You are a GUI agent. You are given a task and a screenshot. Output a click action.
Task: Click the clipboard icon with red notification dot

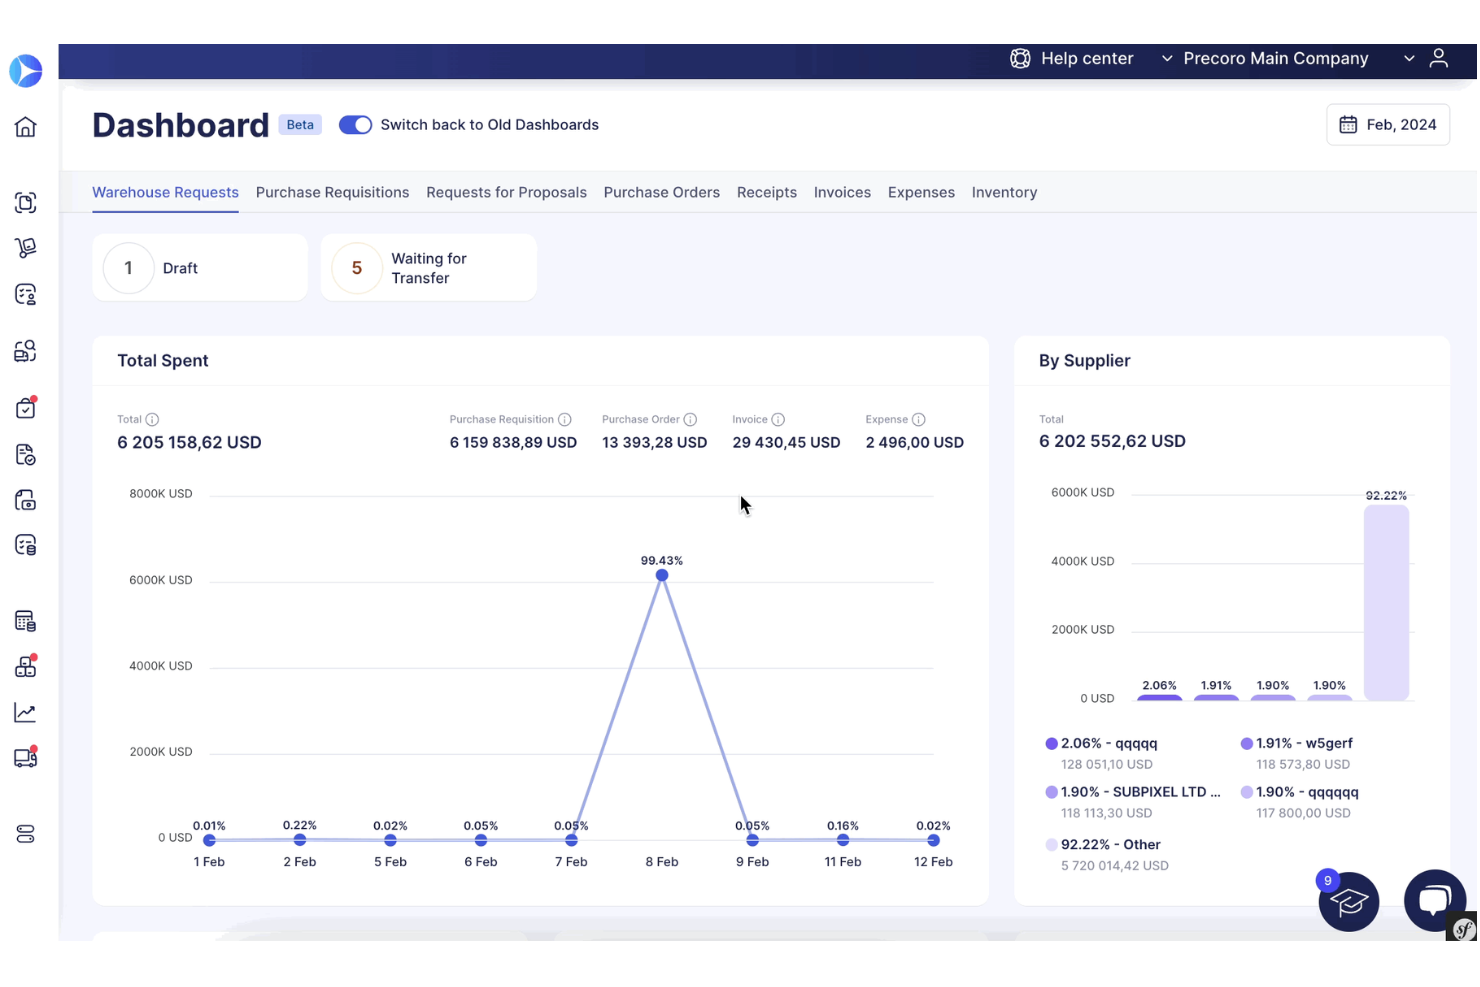pyautogui.click(x=26, y=407)
